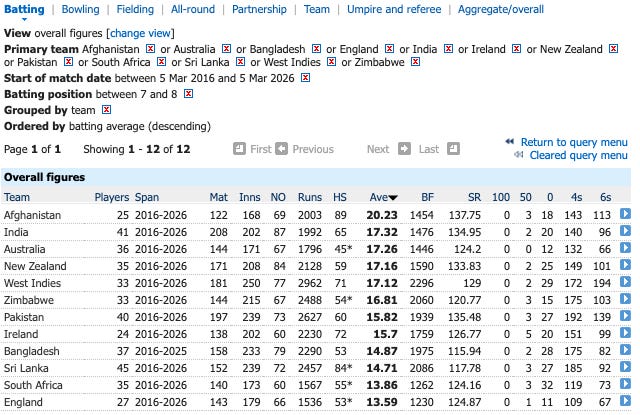Remove the Sri Lanka primary team filter
Viewport: 640px width, 415px height.
[241, 62]
